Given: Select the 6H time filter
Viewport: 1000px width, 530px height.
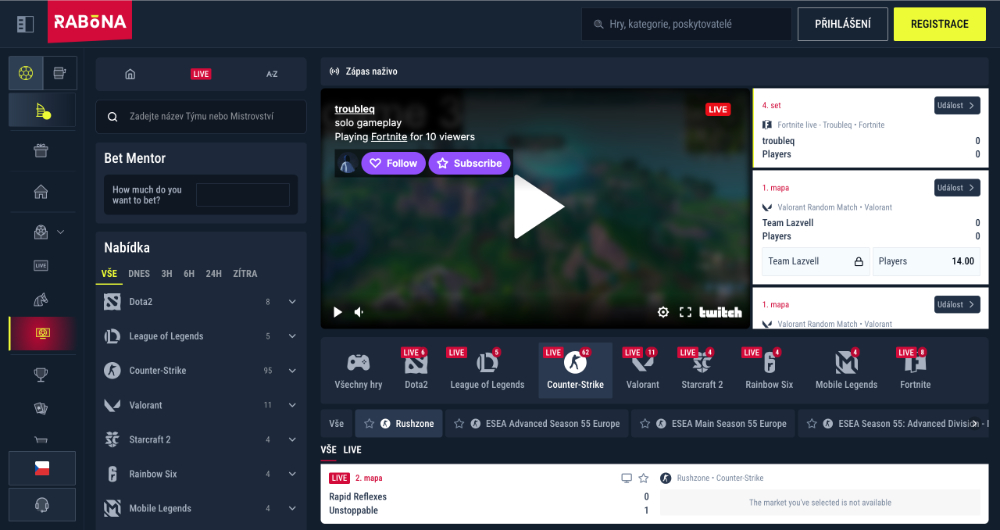Looking at the screenshot, I should [x=189, y=274].
